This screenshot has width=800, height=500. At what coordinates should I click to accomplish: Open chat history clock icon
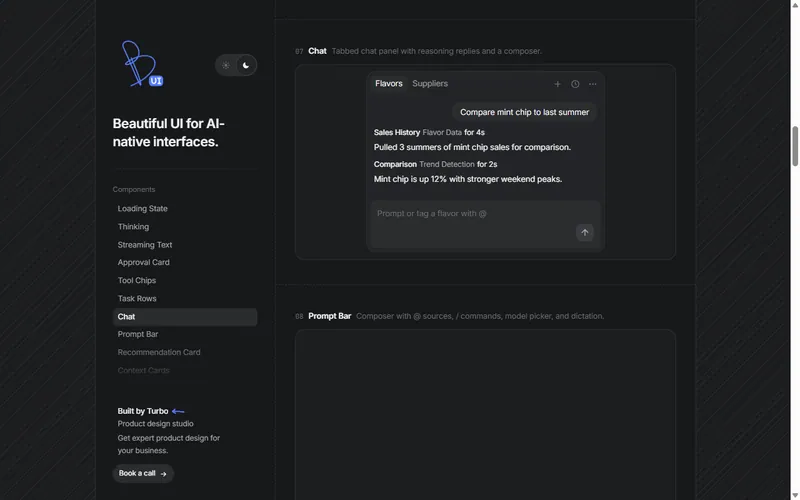[x=575, y=84]
